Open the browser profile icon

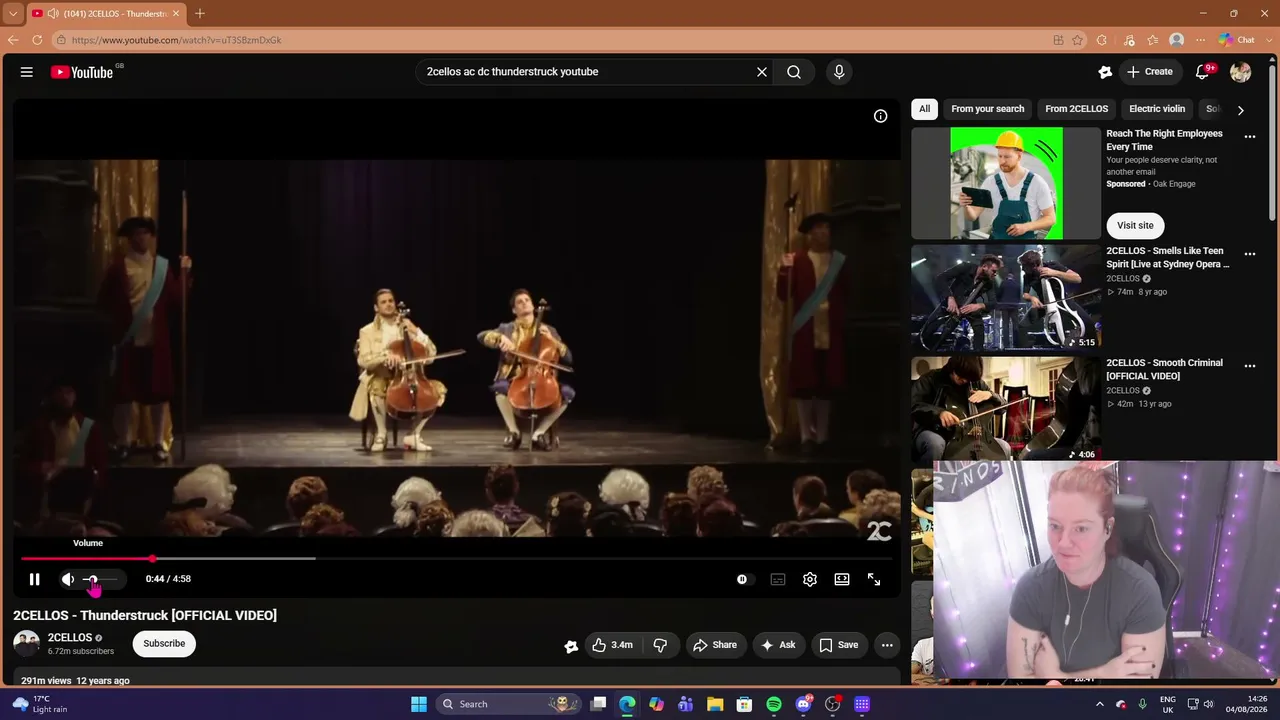coord(1177,40)
